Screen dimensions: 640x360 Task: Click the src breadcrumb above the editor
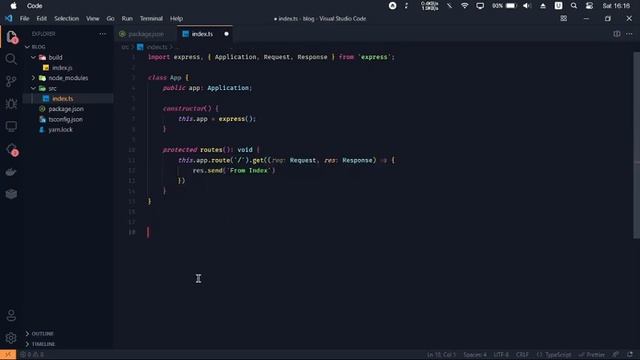point(125,47)
